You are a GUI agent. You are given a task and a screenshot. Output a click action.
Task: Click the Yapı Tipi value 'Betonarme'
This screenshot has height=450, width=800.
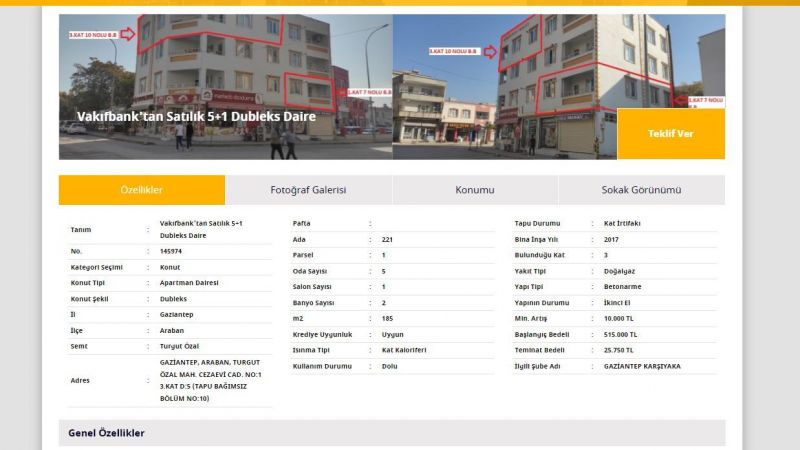[622, 287]
